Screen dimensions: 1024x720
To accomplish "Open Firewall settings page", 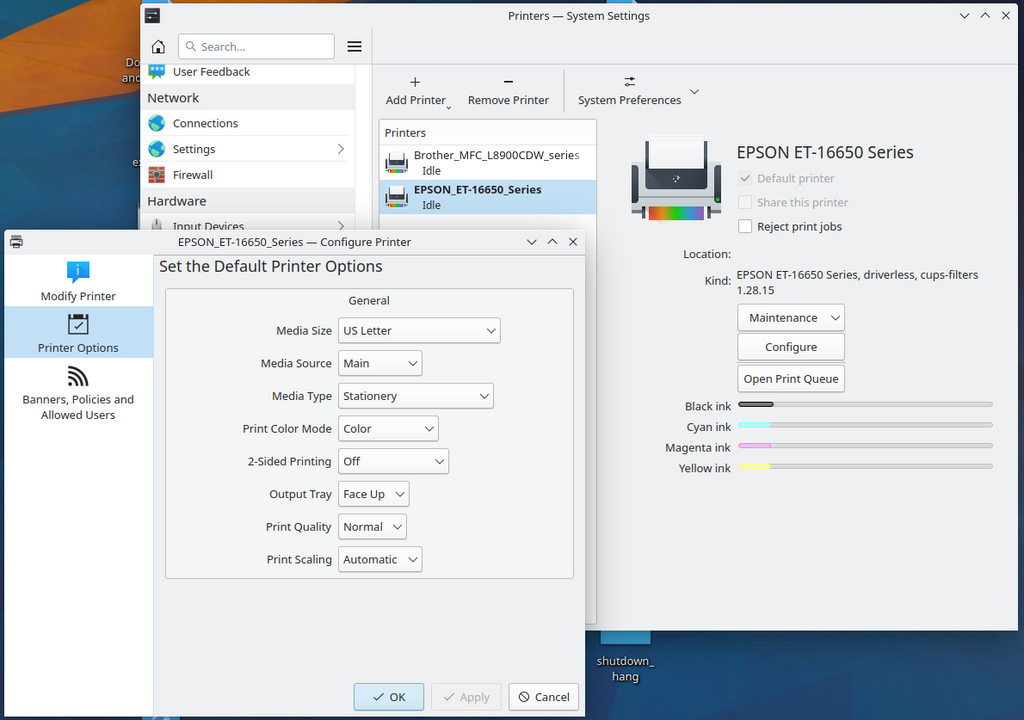I will 248,175.
